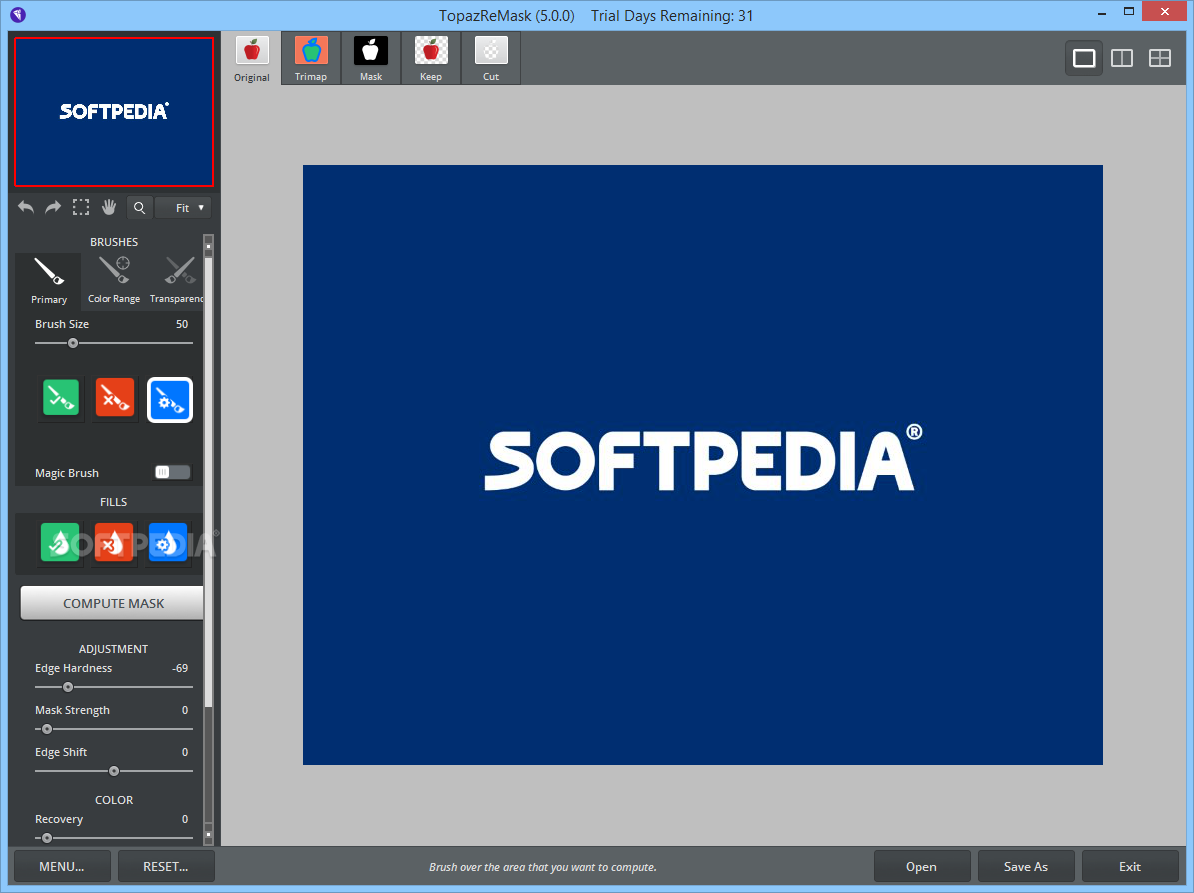Select the red cut fill bucket
This screenshot has height=893, width=1194.
[113, 543]
